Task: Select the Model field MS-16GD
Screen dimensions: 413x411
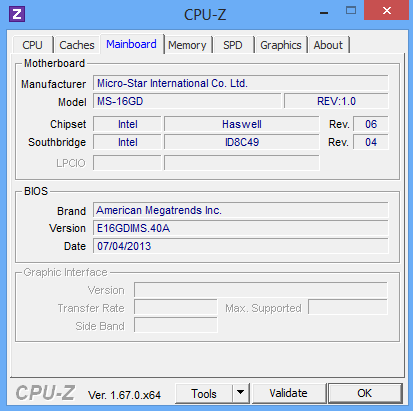Action: pos(187,101)
